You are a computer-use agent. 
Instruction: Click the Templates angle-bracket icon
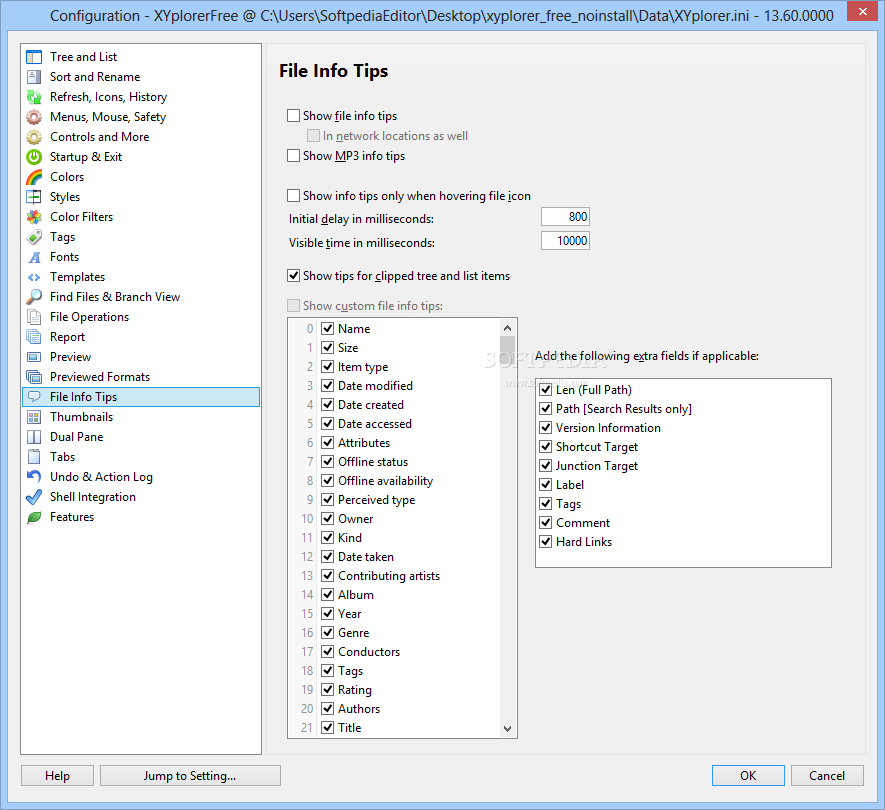34,277
